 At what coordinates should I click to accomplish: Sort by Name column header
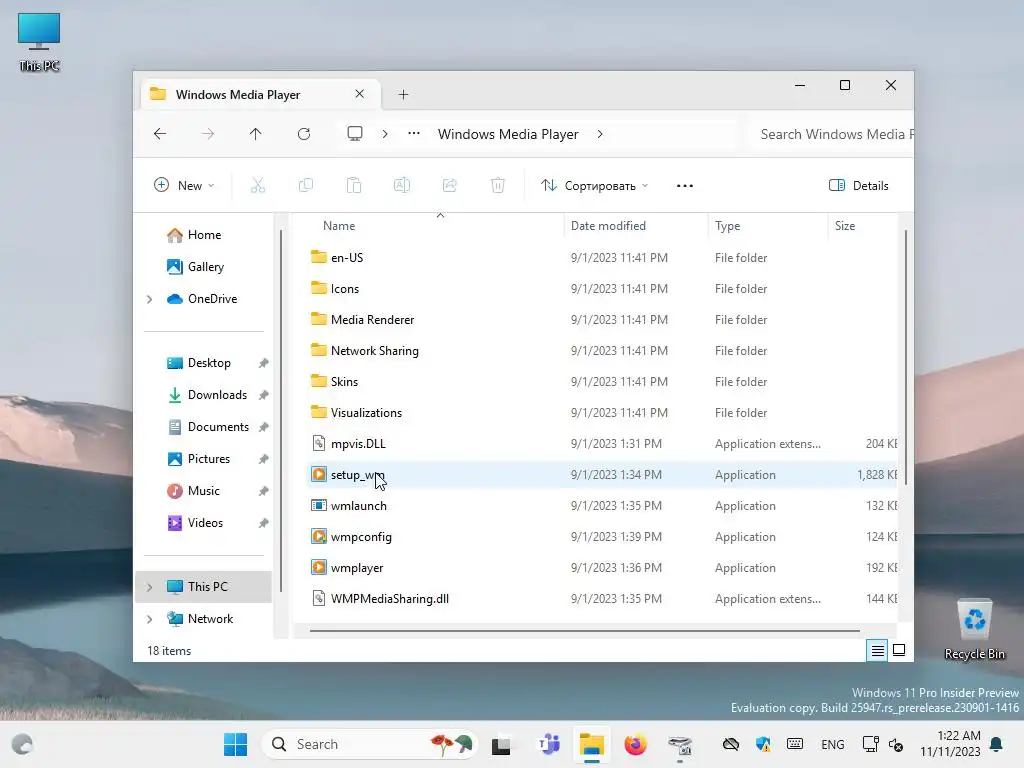point(339,226)
